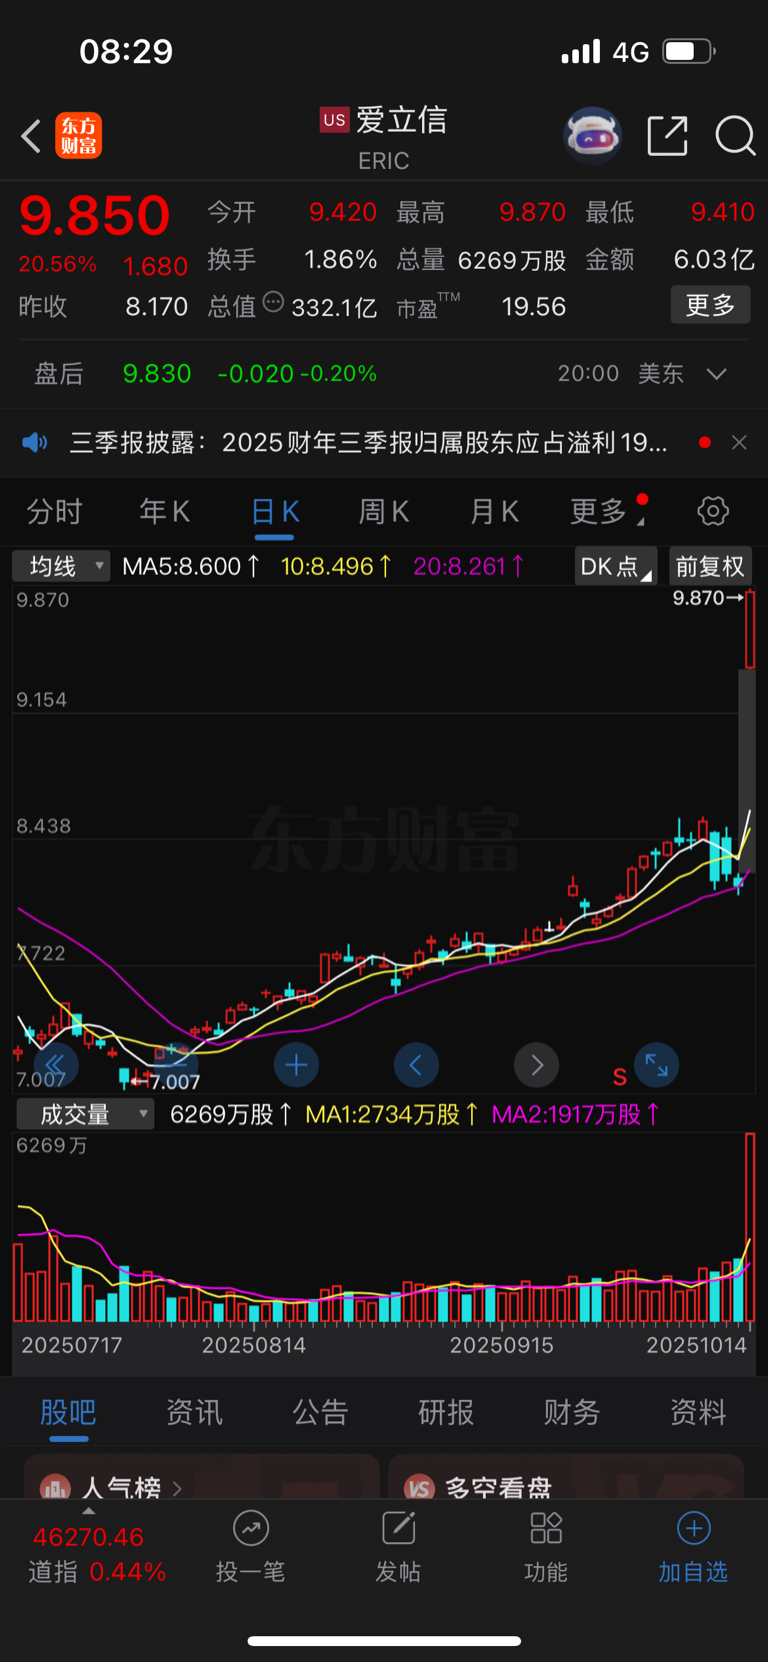Move chart left with arrow button
Image resolution: width=768 pixels, height=1663 pixels.
[x=416, y=1065]
